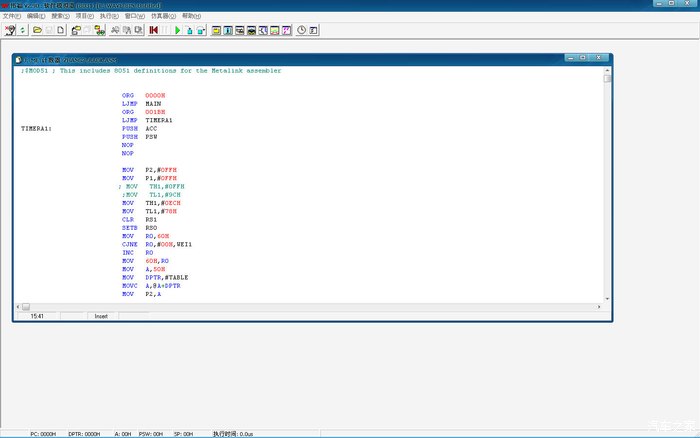This screenshot has height=438, width=700.
Task: Click the first toolbar icon at far left
Action: [9, 31]
